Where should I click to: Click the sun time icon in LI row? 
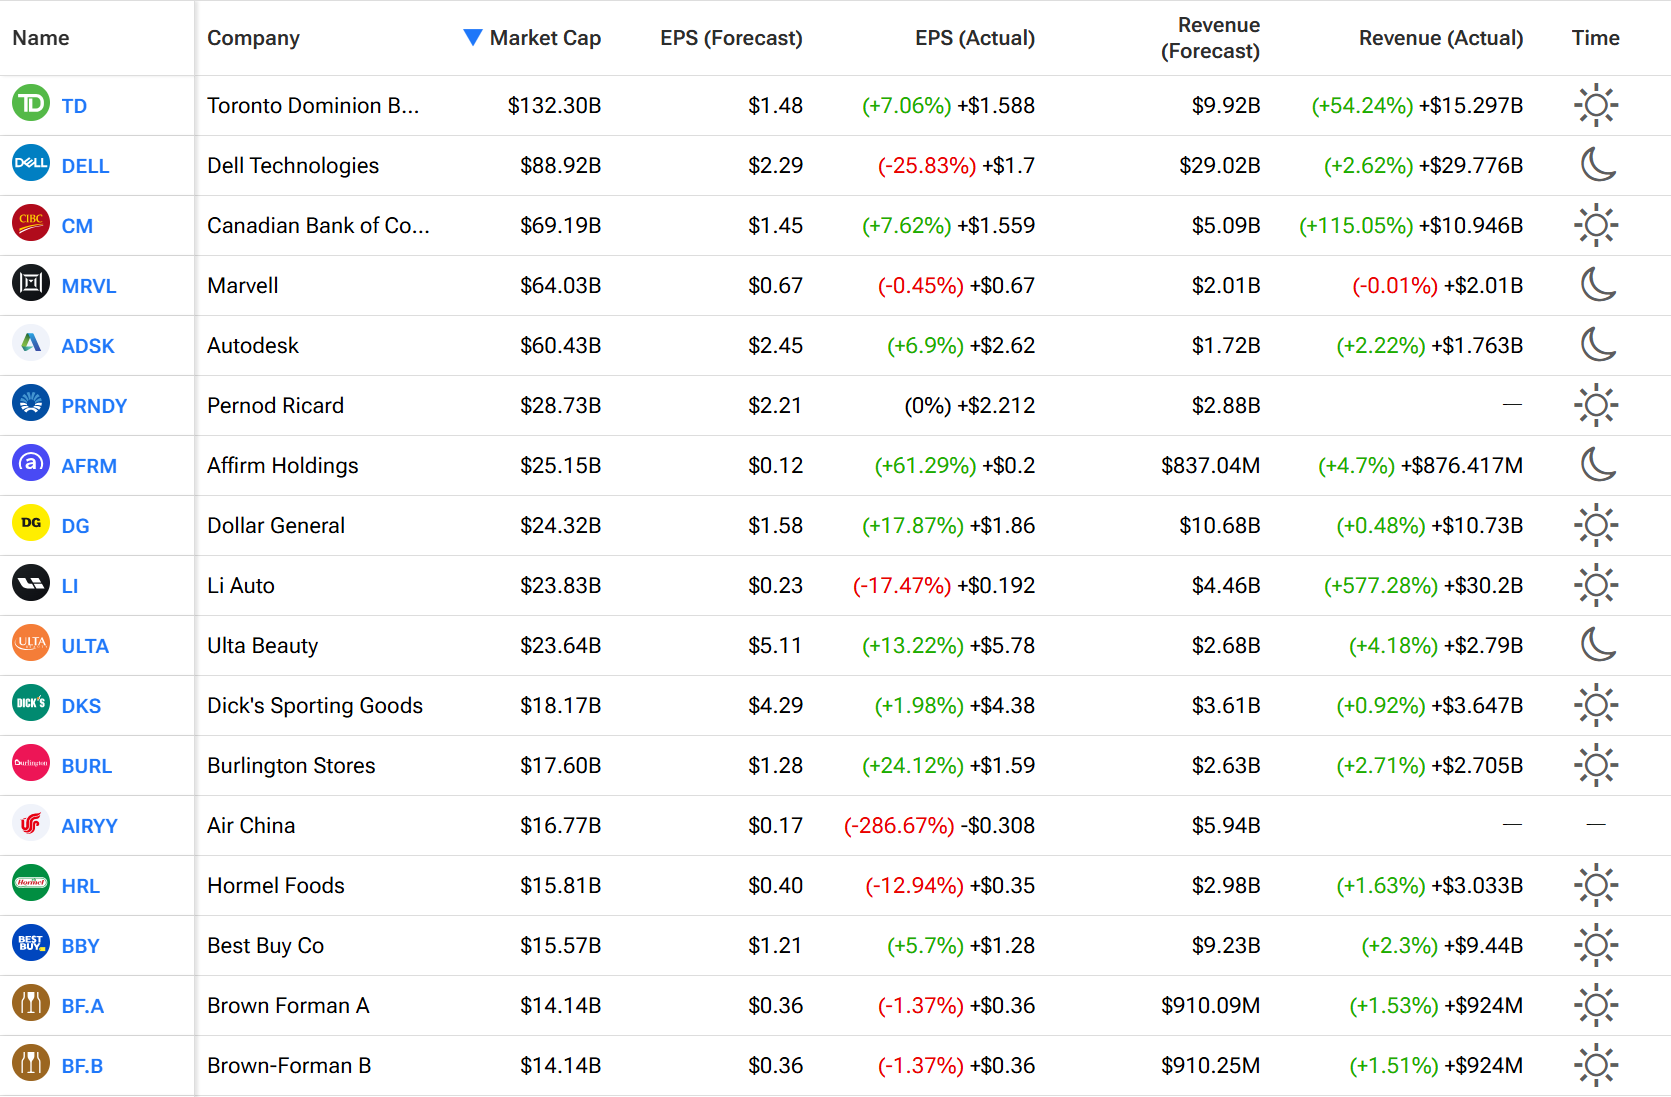point(1596,585)
